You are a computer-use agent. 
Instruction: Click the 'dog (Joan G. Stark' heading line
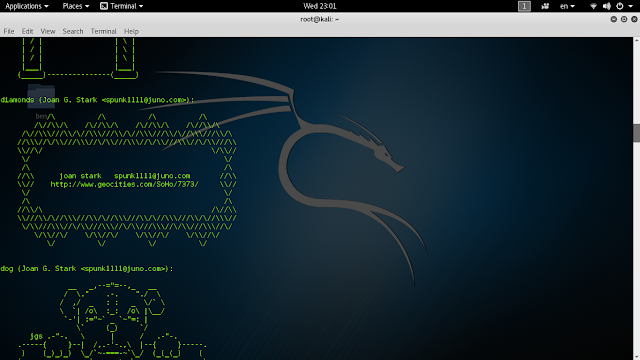[87, 269]
